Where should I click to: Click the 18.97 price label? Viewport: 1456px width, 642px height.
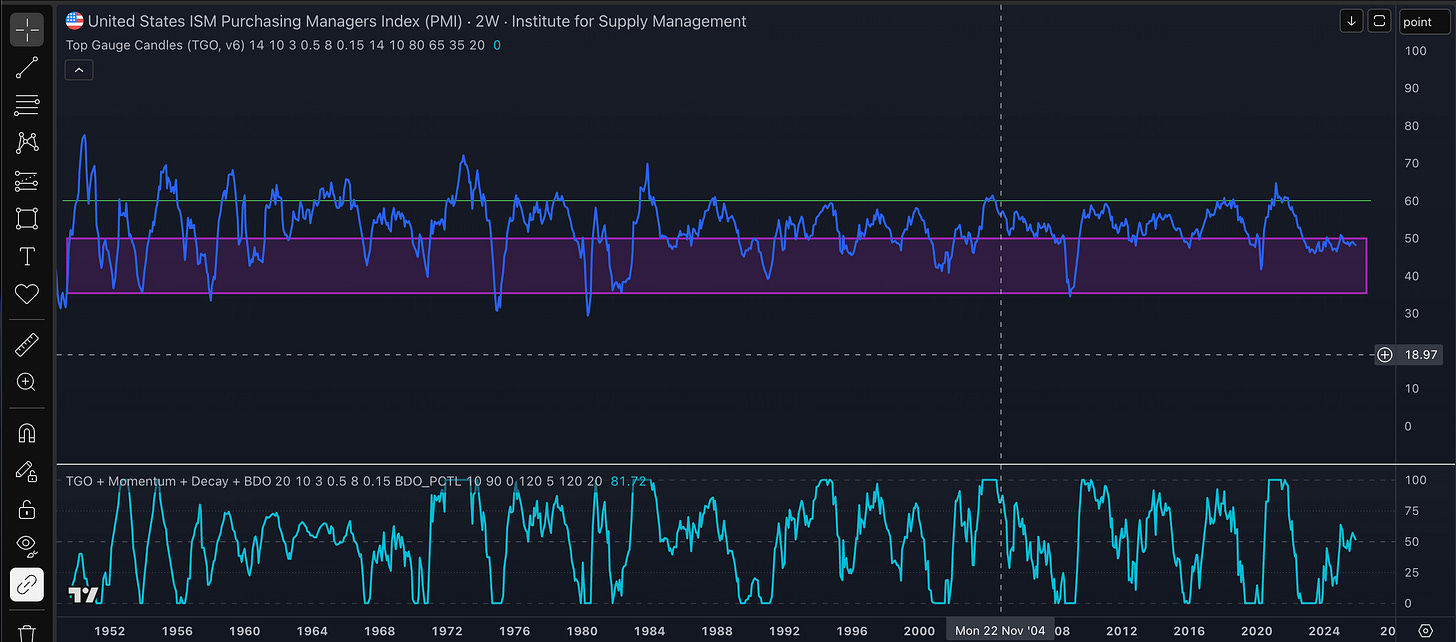pyautogui.click(x=1421, y=355)
